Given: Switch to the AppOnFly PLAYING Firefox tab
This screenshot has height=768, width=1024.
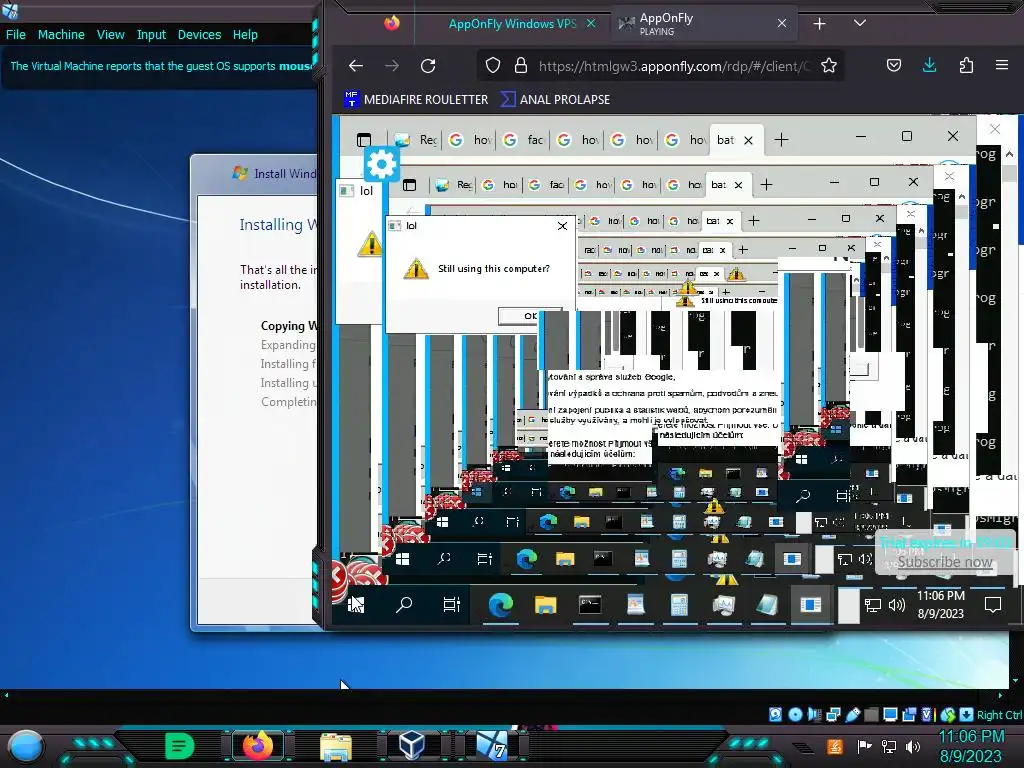Looking at the screenshot, I should point(703,24).
